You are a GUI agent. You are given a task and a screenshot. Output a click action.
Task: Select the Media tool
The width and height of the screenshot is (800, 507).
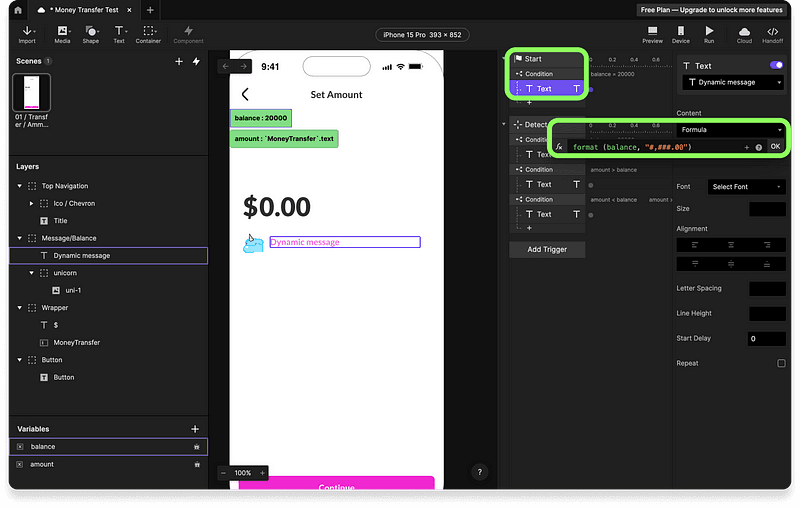[x=62, y=35]
